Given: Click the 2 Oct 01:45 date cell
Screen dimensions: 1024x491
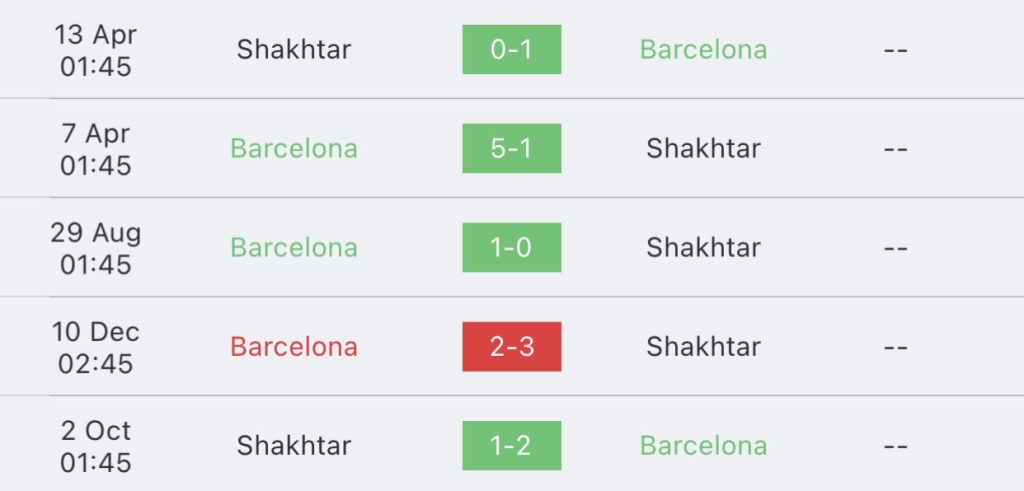Looking at the screenshot, I should (x=95, y=447).
